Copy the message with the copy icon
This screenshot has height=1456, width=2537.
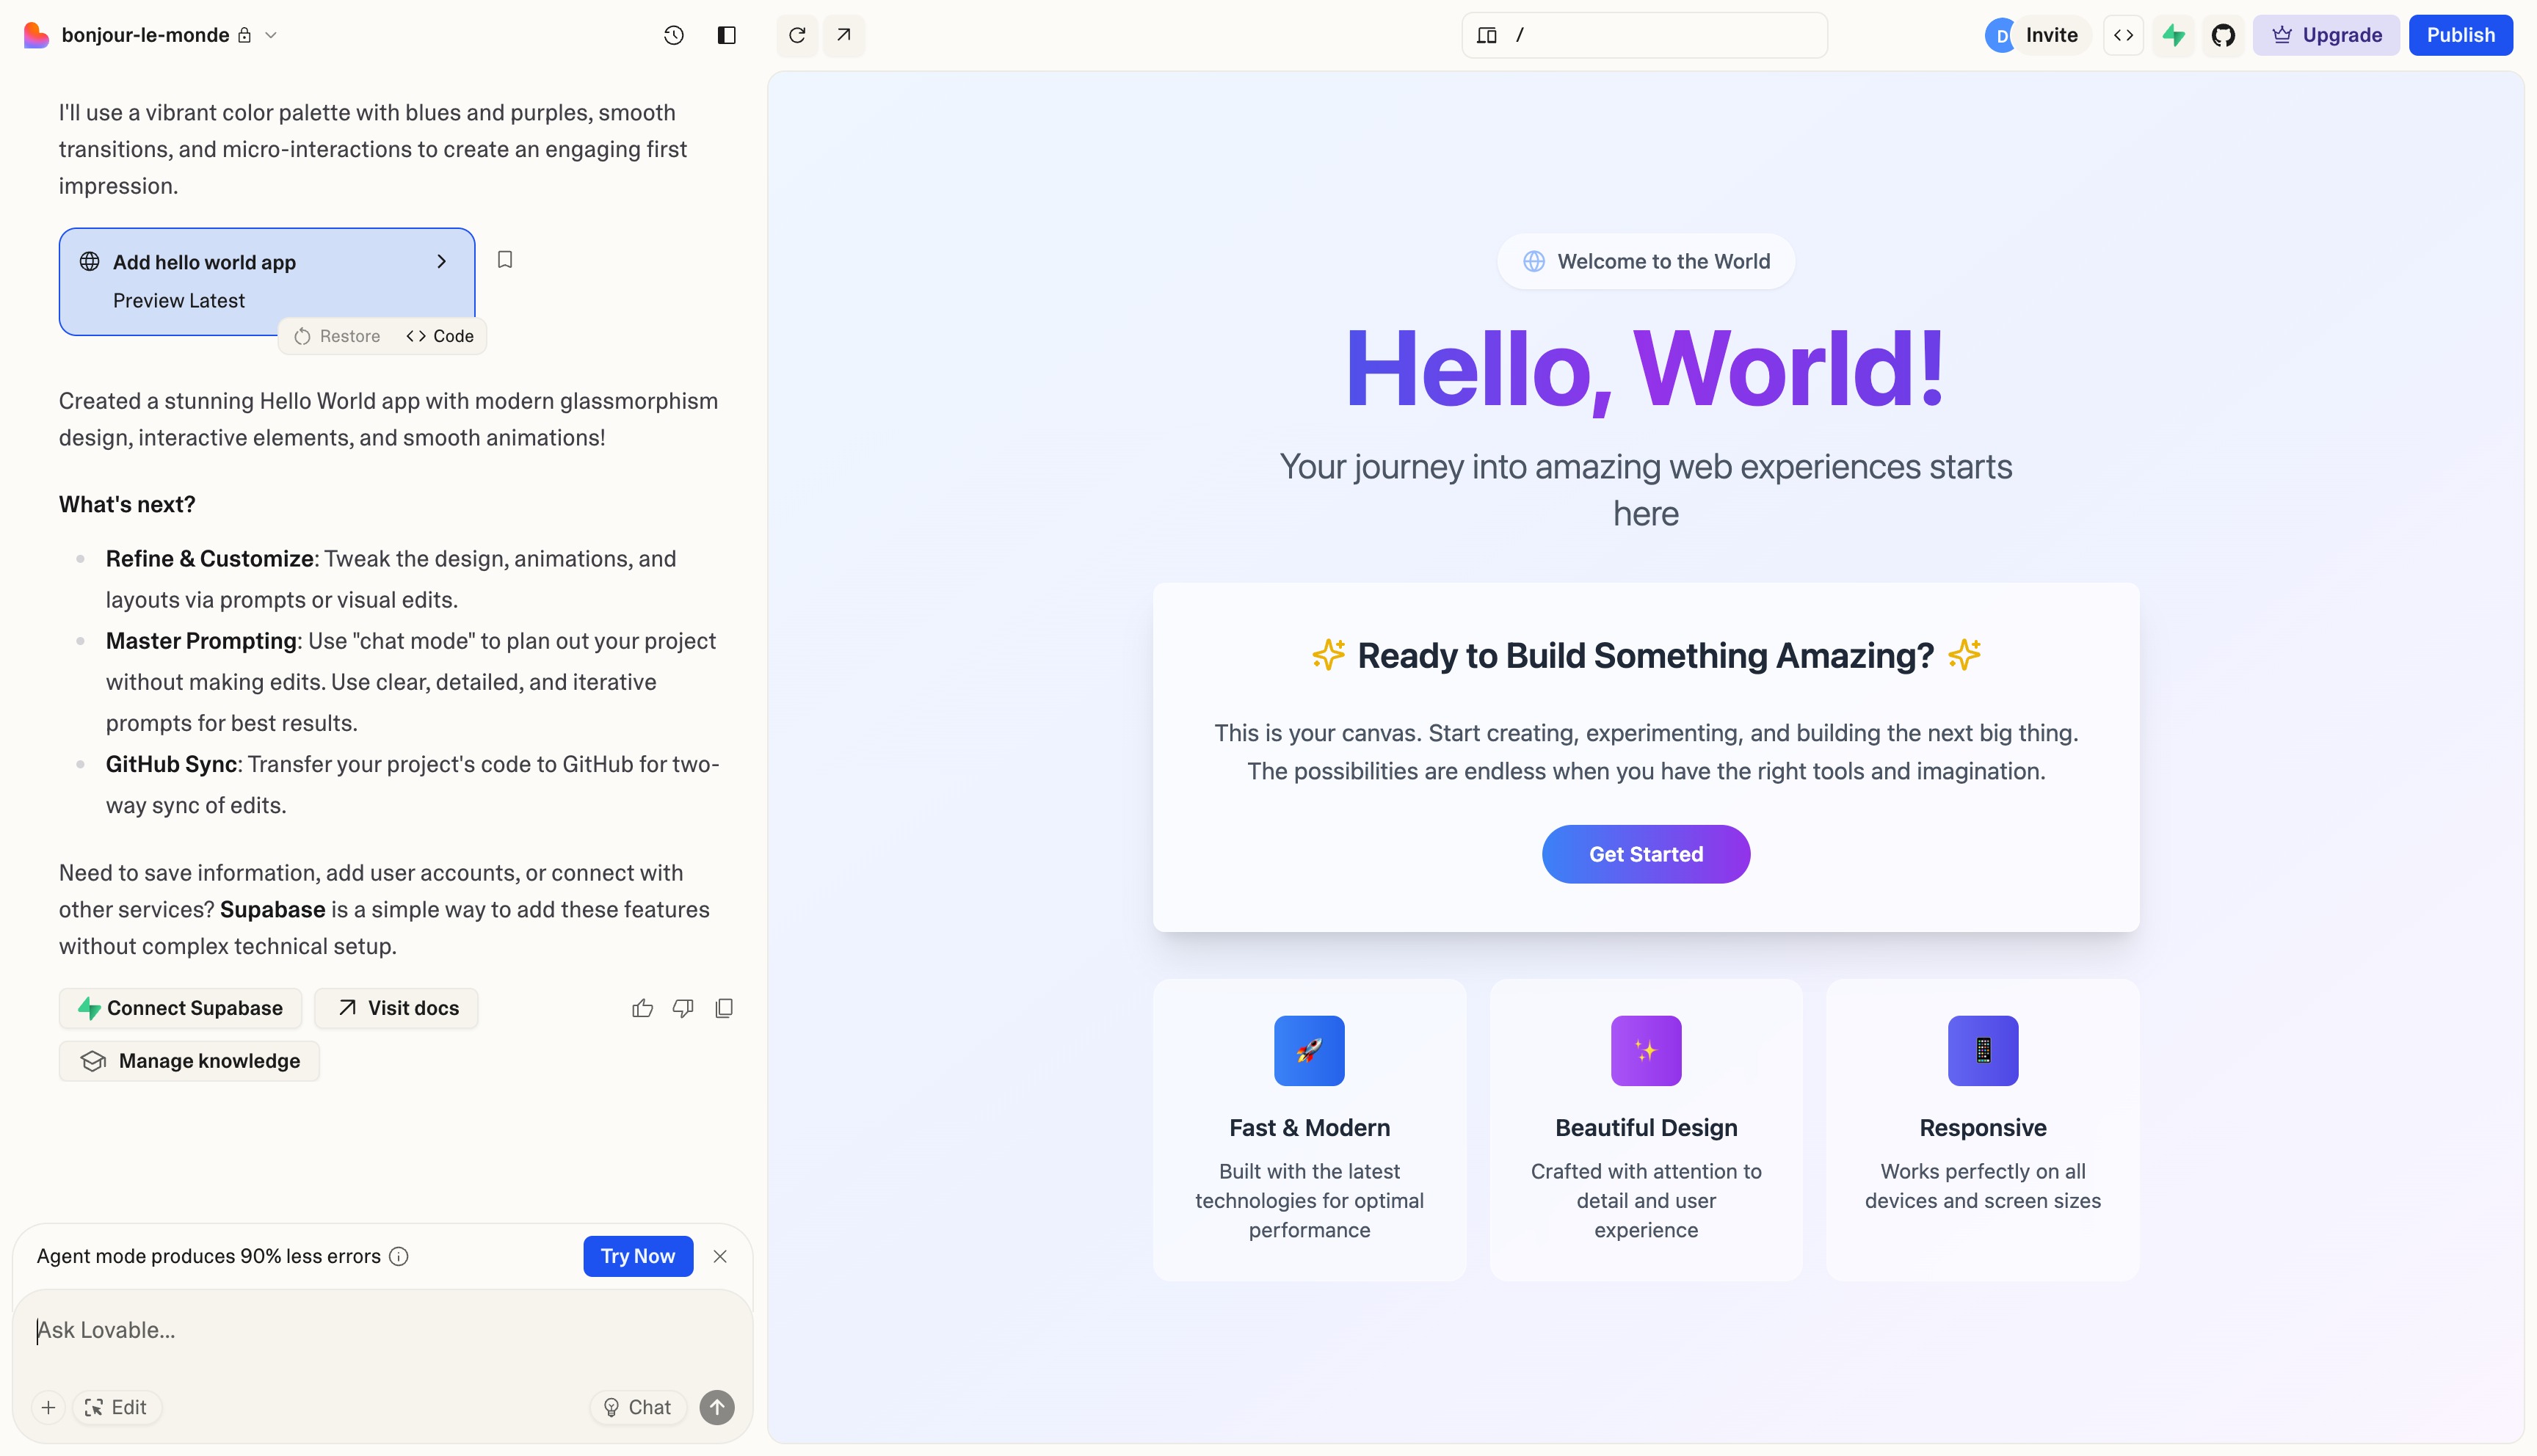point(724,1008)
